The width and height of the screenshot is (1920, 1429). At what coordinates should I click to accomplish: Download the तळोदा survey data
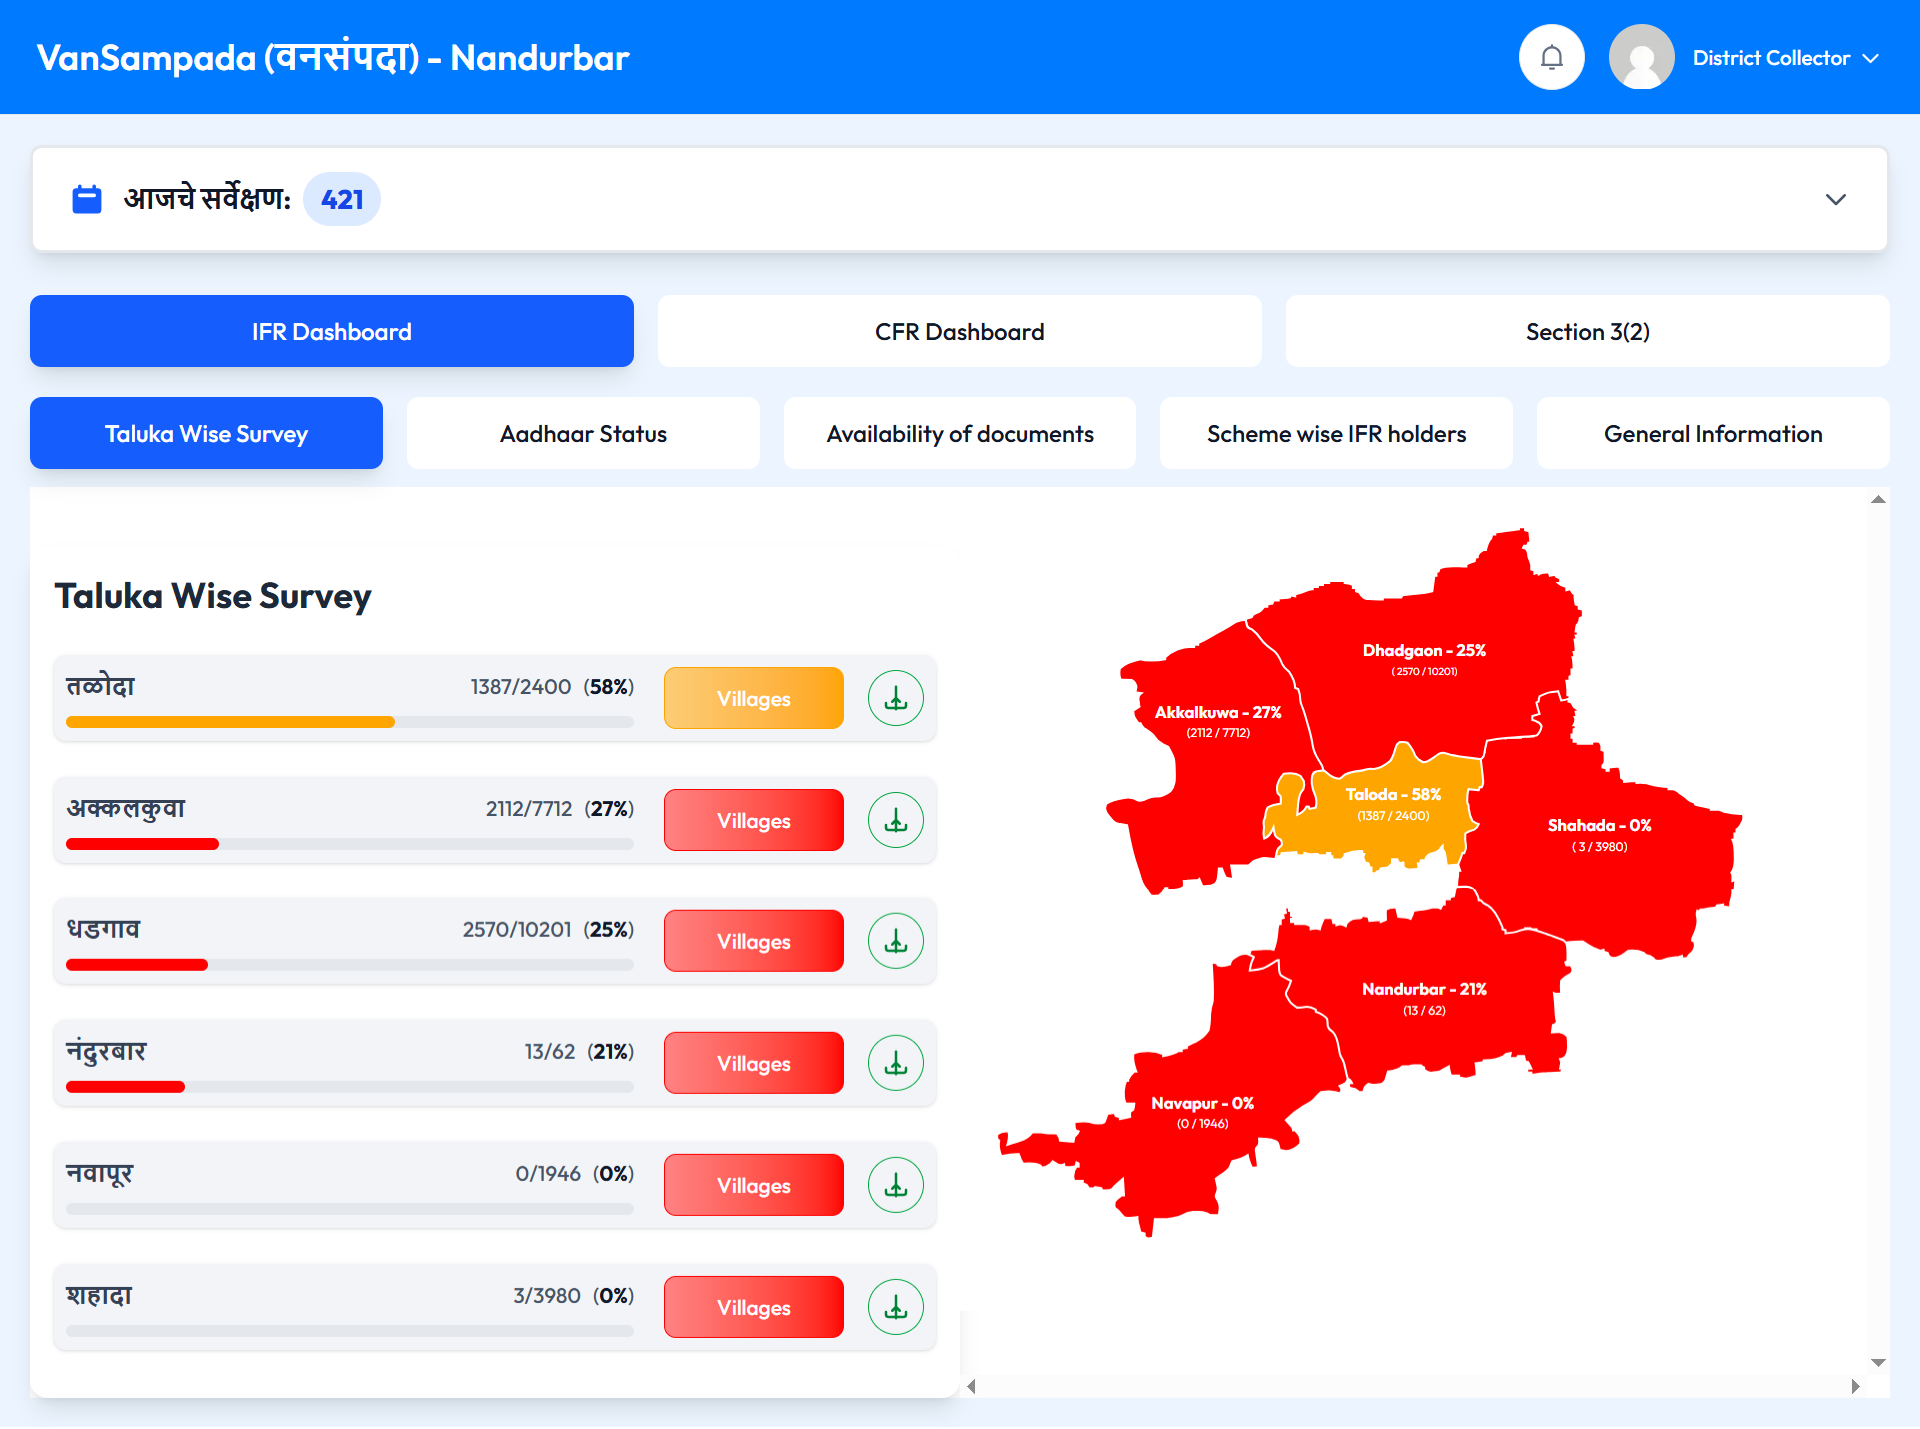pyautogui.click(x=895, y=698)
